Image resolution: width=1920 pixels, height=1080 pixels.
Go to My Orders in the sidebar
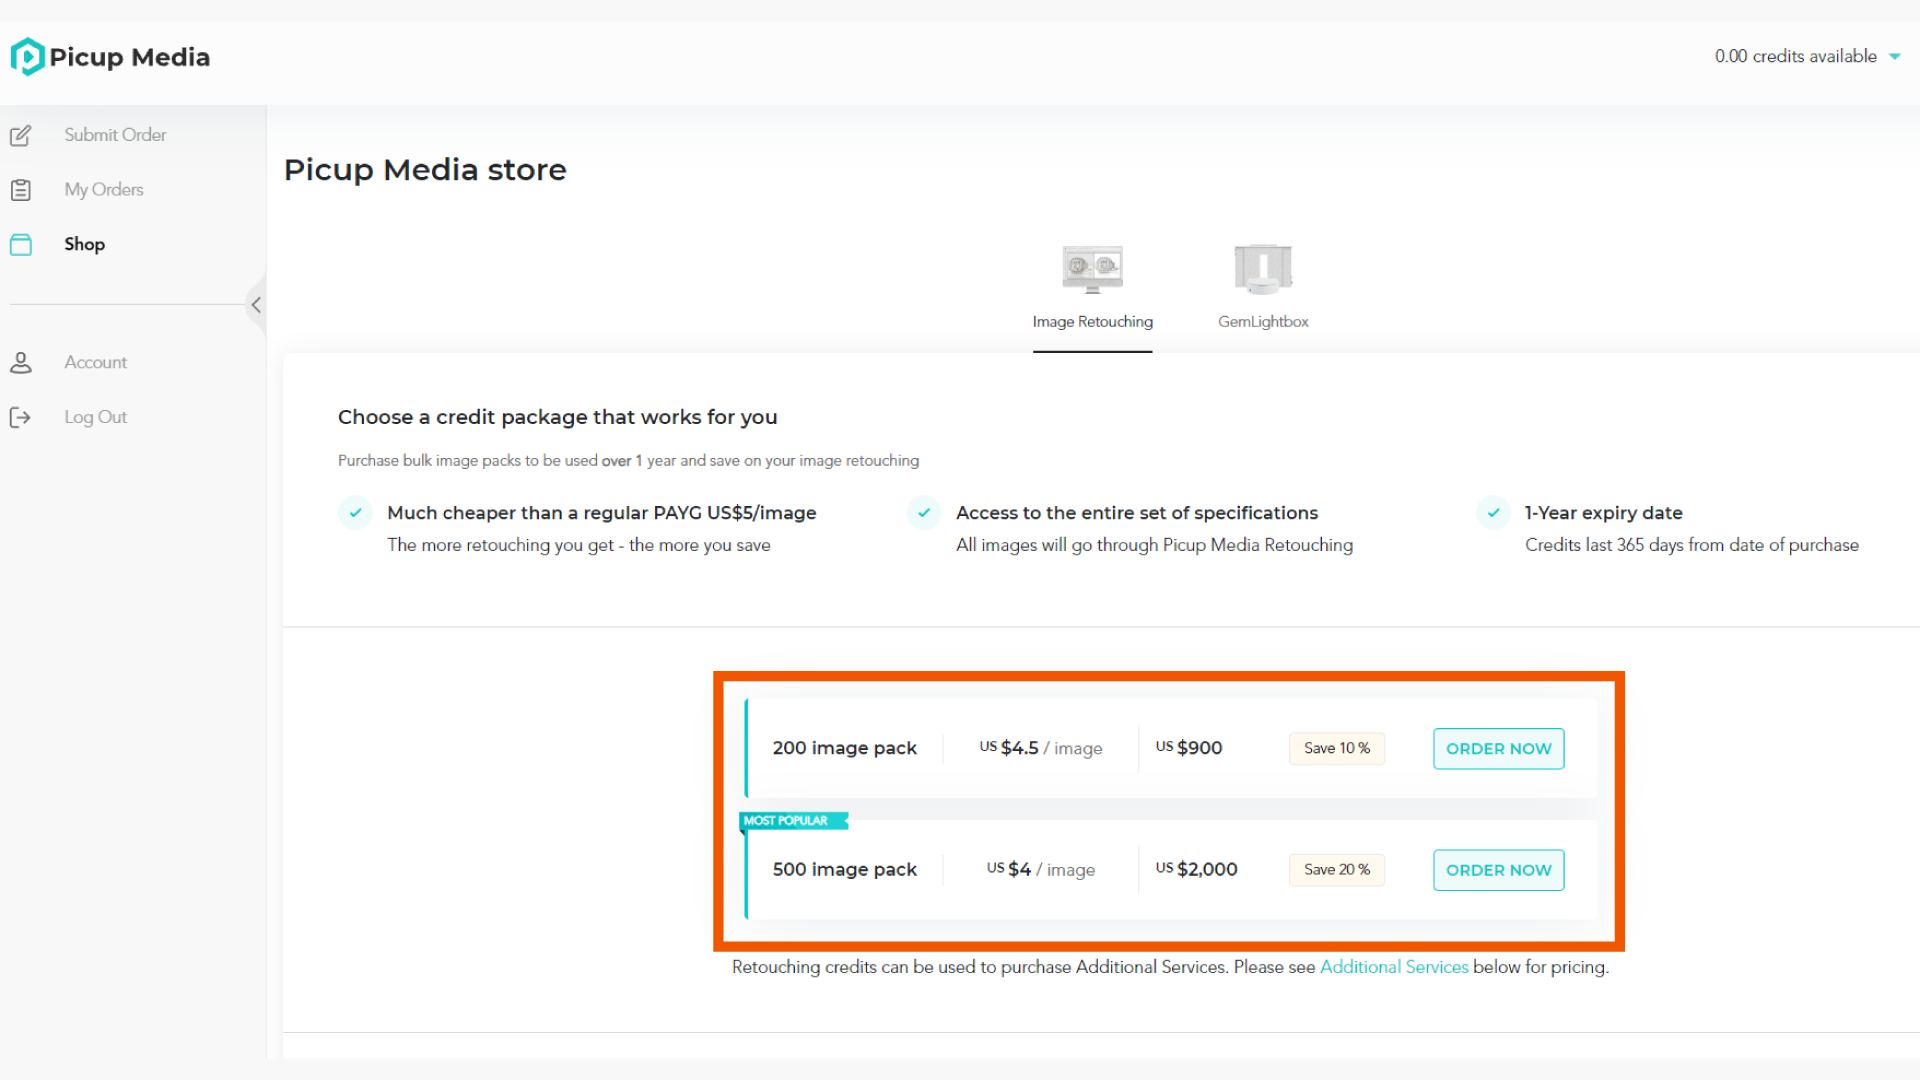[x=104, y=190]
